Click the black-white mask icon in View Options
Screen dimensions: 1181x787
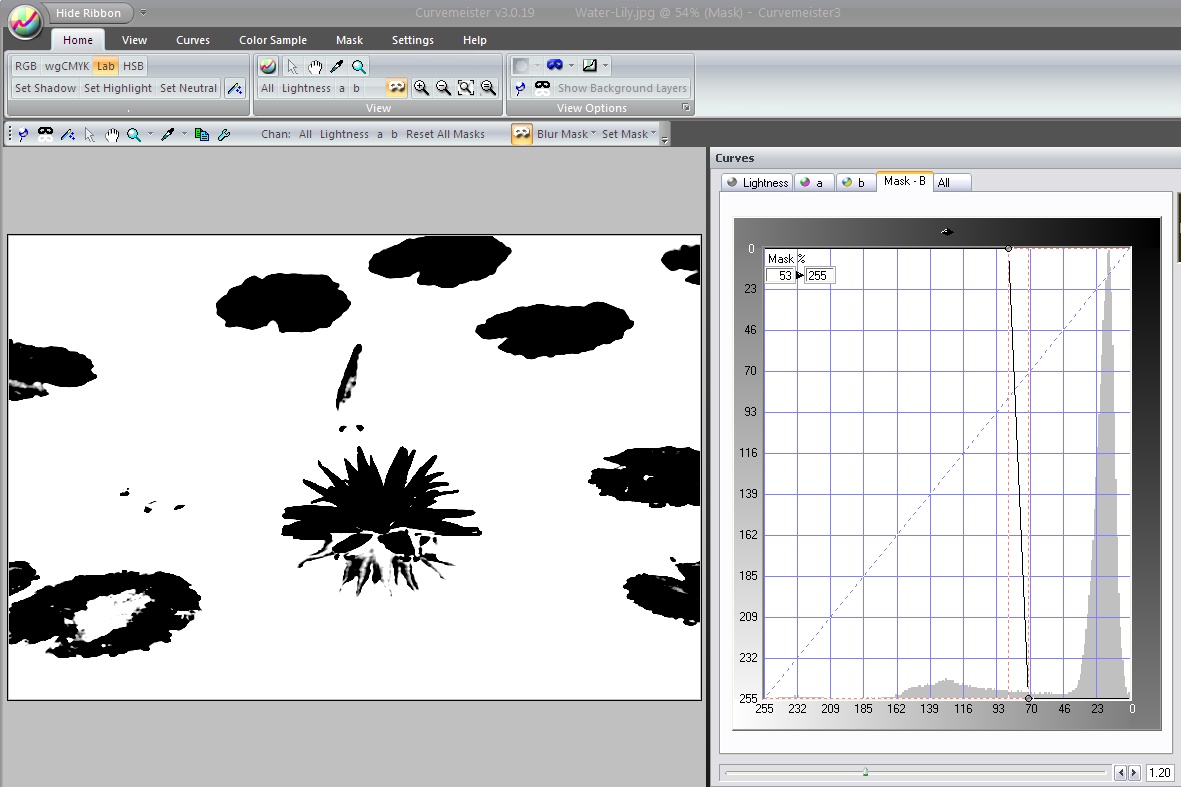[x=542, y=88]
